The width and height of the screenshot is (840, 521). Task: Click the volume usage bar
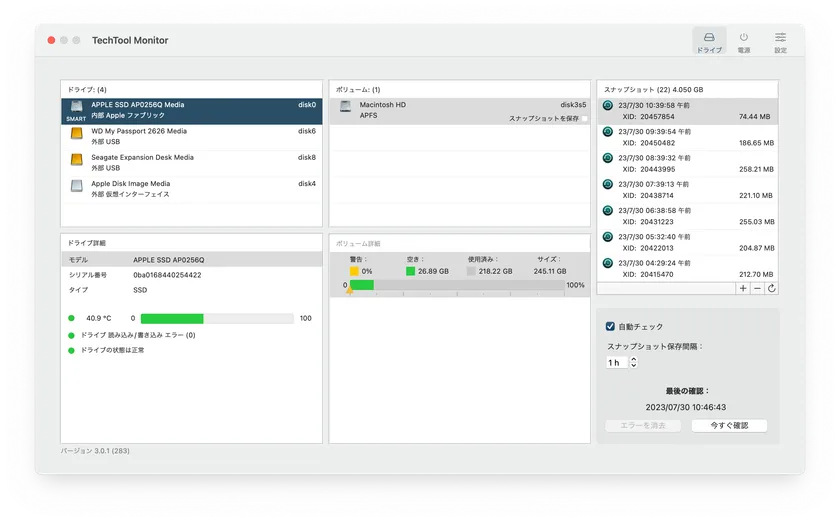[457, 285]
